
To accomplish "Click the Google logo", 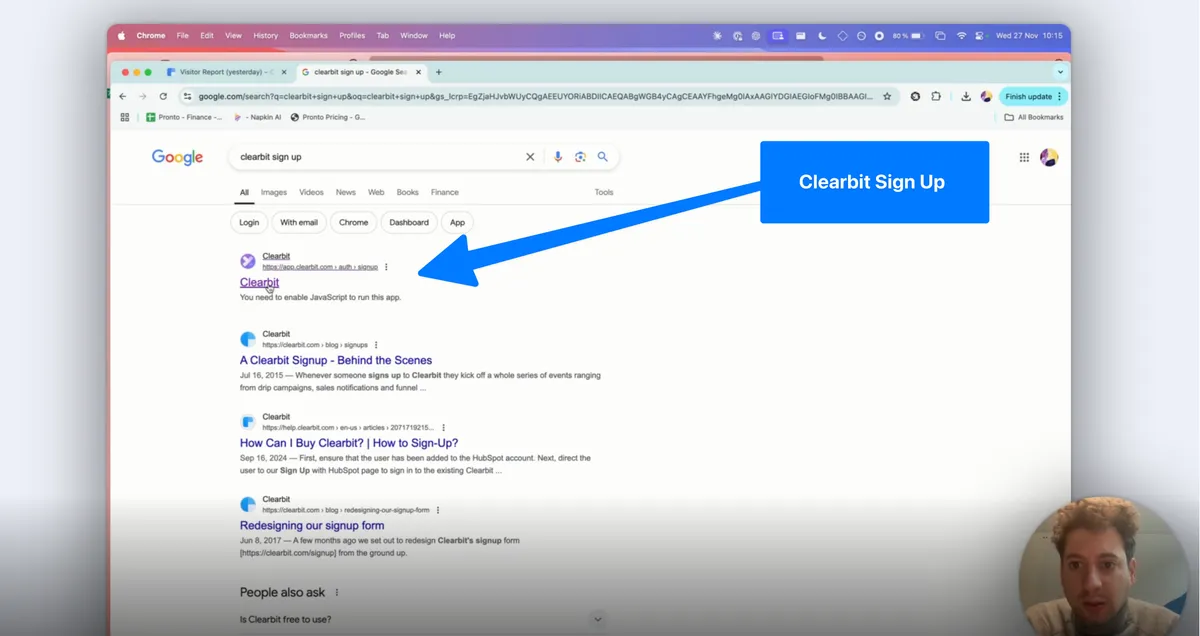I will pyautogui.click(x=177, y=157).
